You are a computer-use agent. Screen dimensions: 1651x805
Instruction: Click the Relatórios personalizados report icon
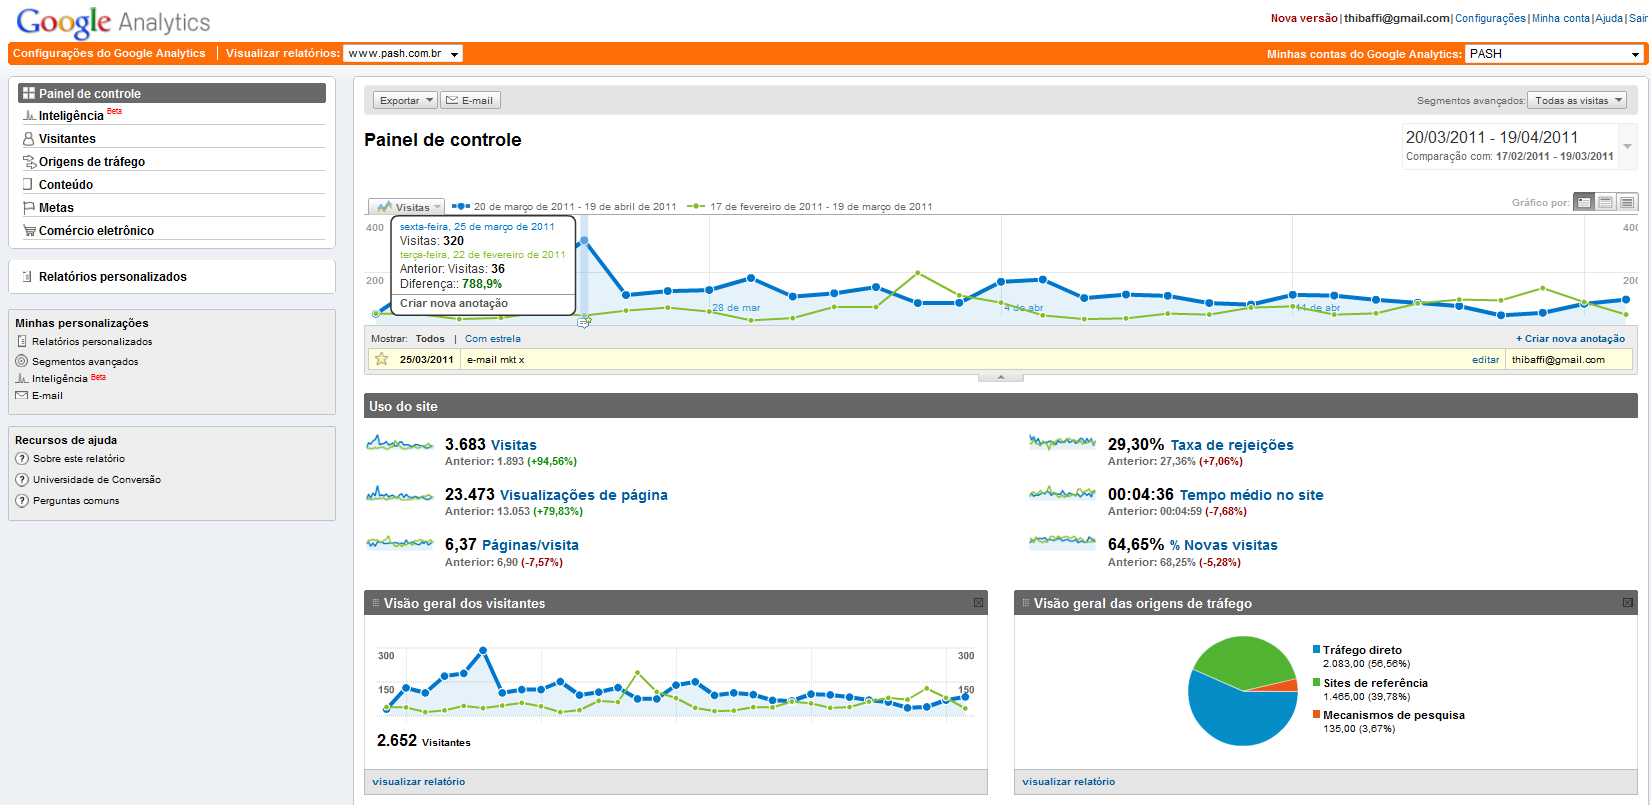(28, 277)
